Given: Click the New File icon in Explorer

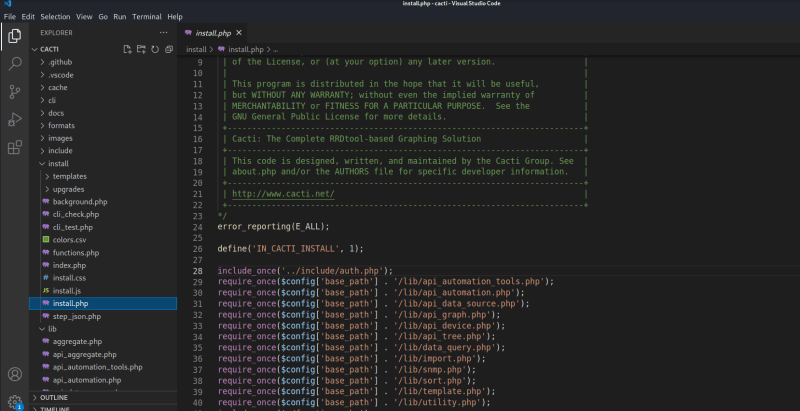Looking at the screenshot, I should tap(128, 49).
